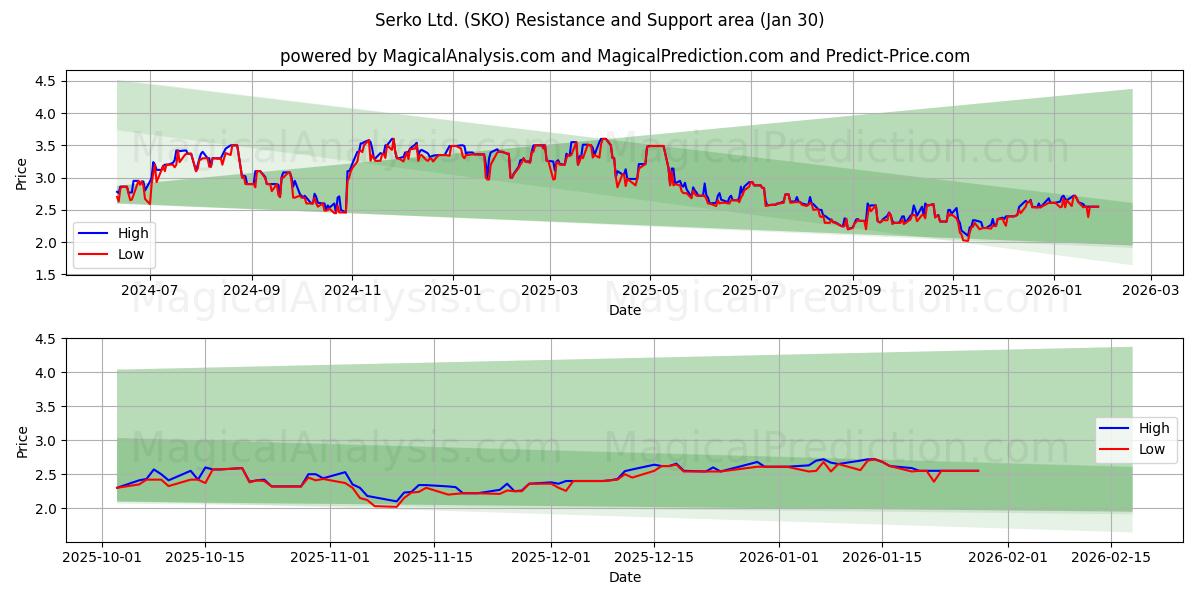Click the '2024-11' x-axis label
This screenshot has height=600, width=1200.
tap(352, 291)
